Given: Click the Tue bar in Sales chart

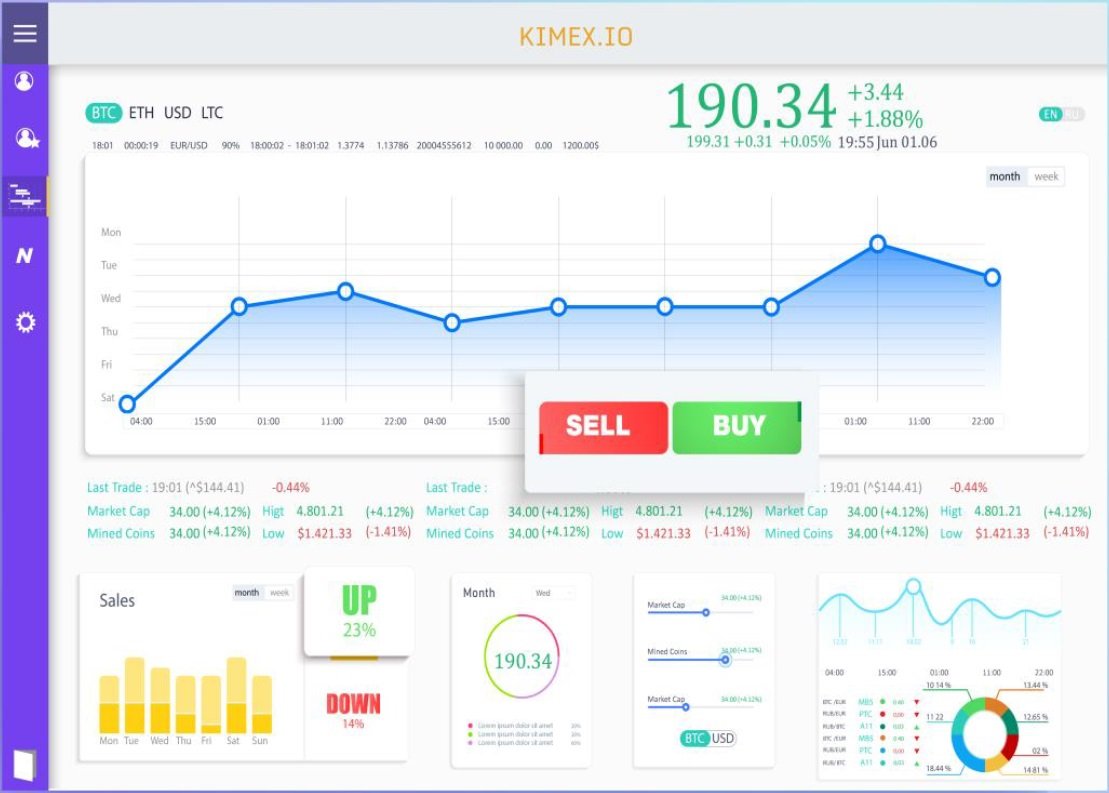Looking at the screenshot, I should [x=134, y=695].
